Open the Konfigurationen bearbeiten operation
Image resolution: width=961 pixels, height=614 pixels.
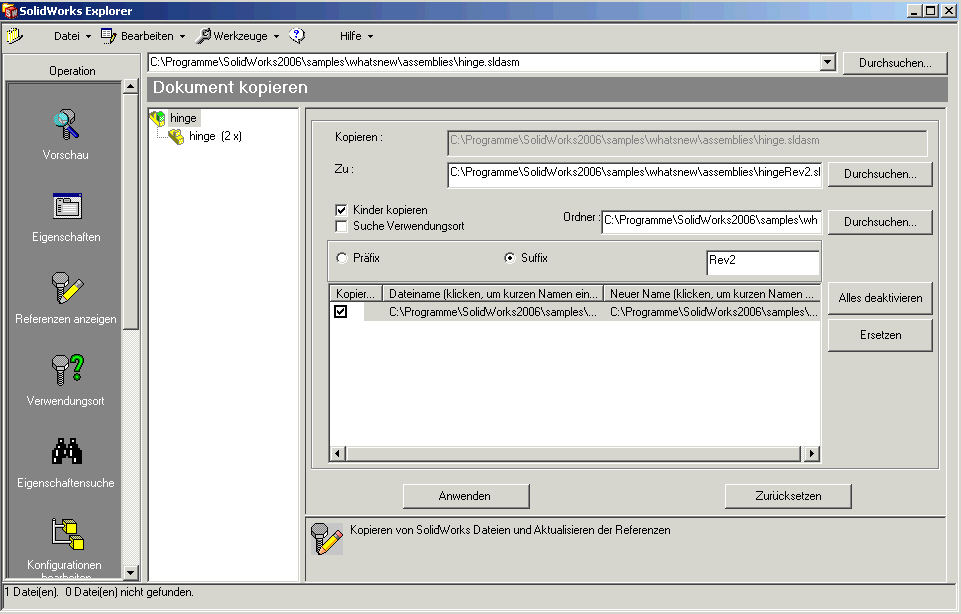(x=66, y=547)
